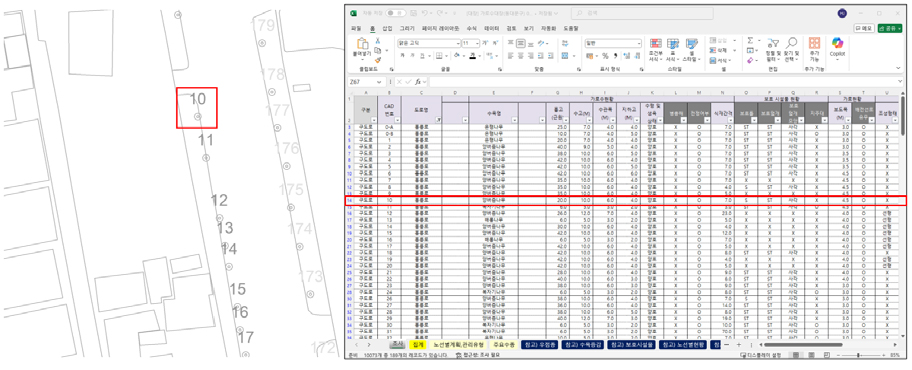
Task: Click the Insert Function fx icon
Action: pos(418,82)
